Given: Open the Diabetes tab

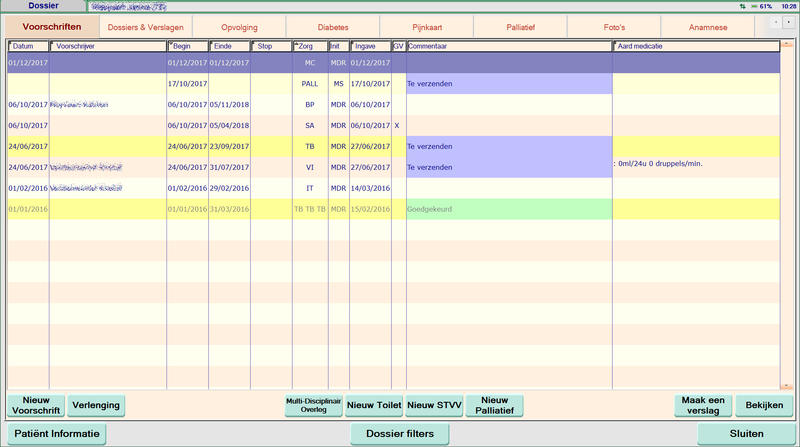Looking at the screenshot, I should pyautogui.click(x=333, y=27).
